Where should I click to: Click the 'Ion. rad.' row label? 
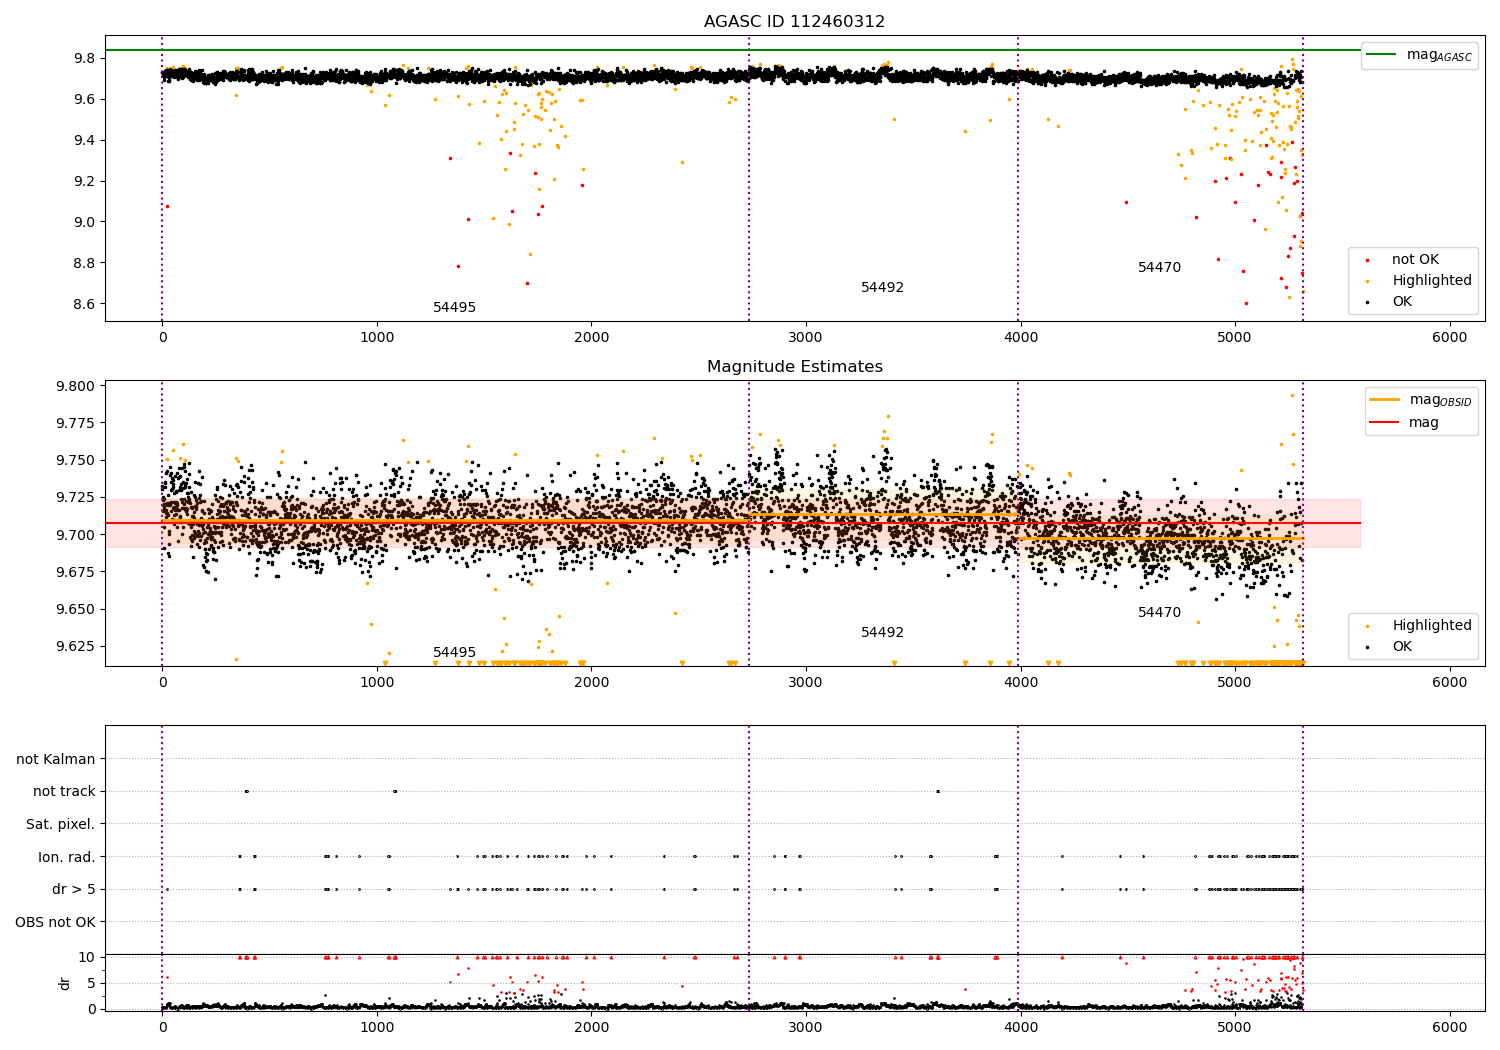coord(67,857)
